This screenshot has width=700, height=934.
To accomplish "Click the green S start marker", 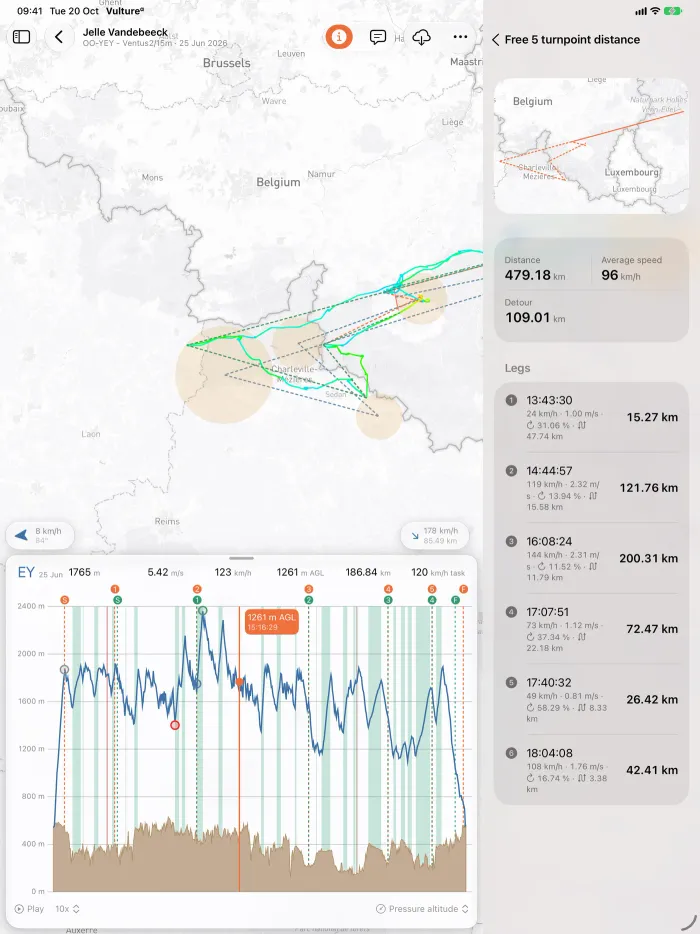I will click(117, 600).
